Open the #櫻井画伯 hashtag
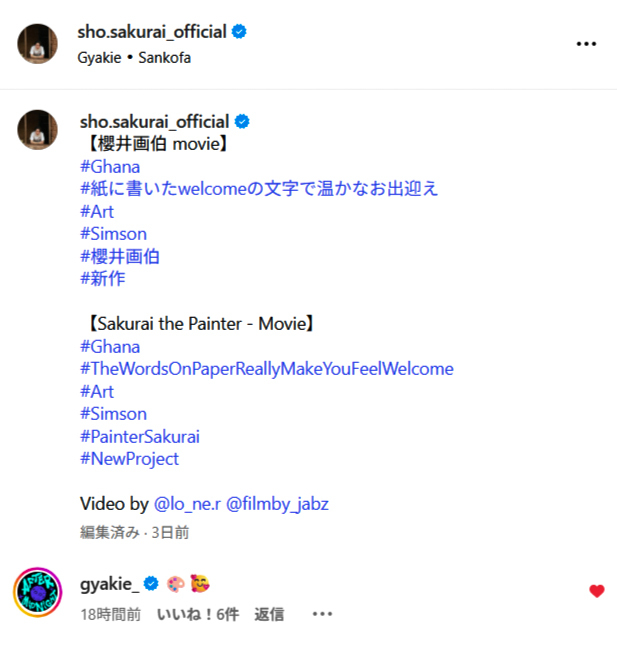This screenshot has width=617, height=648. [120, 256]
